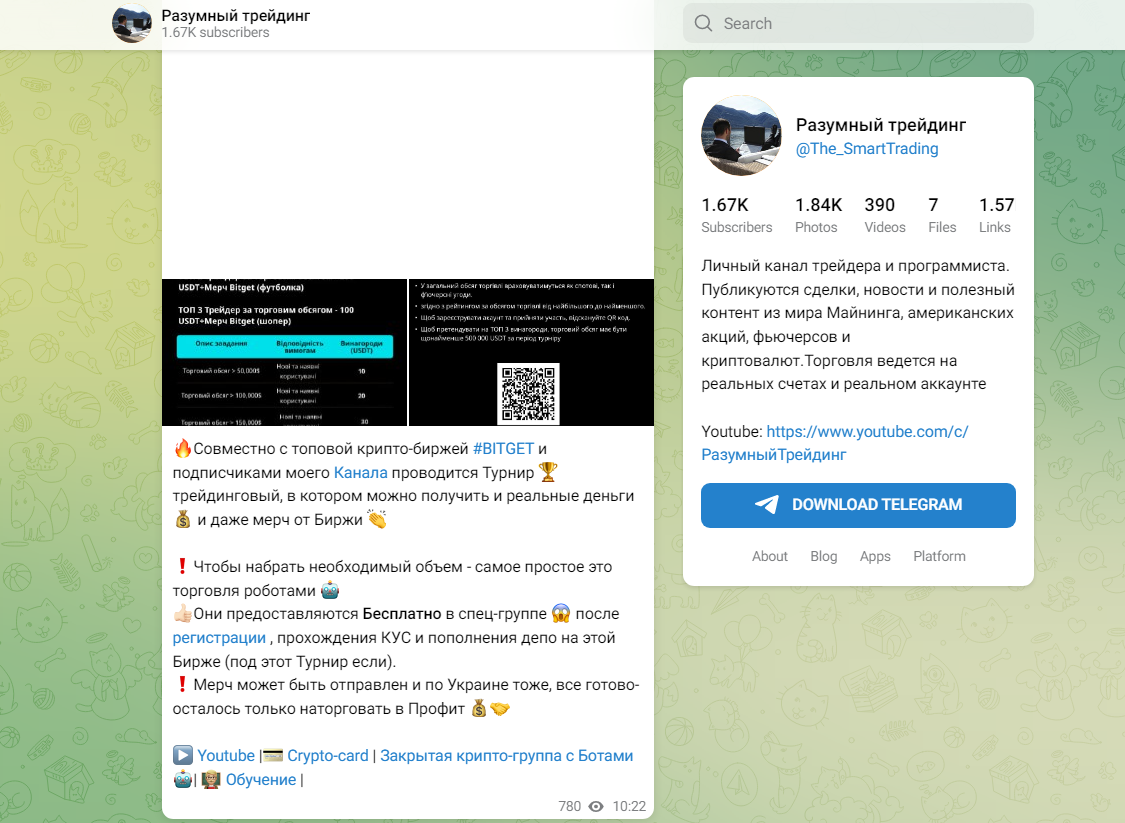Click the search magnifier icon

703,24
